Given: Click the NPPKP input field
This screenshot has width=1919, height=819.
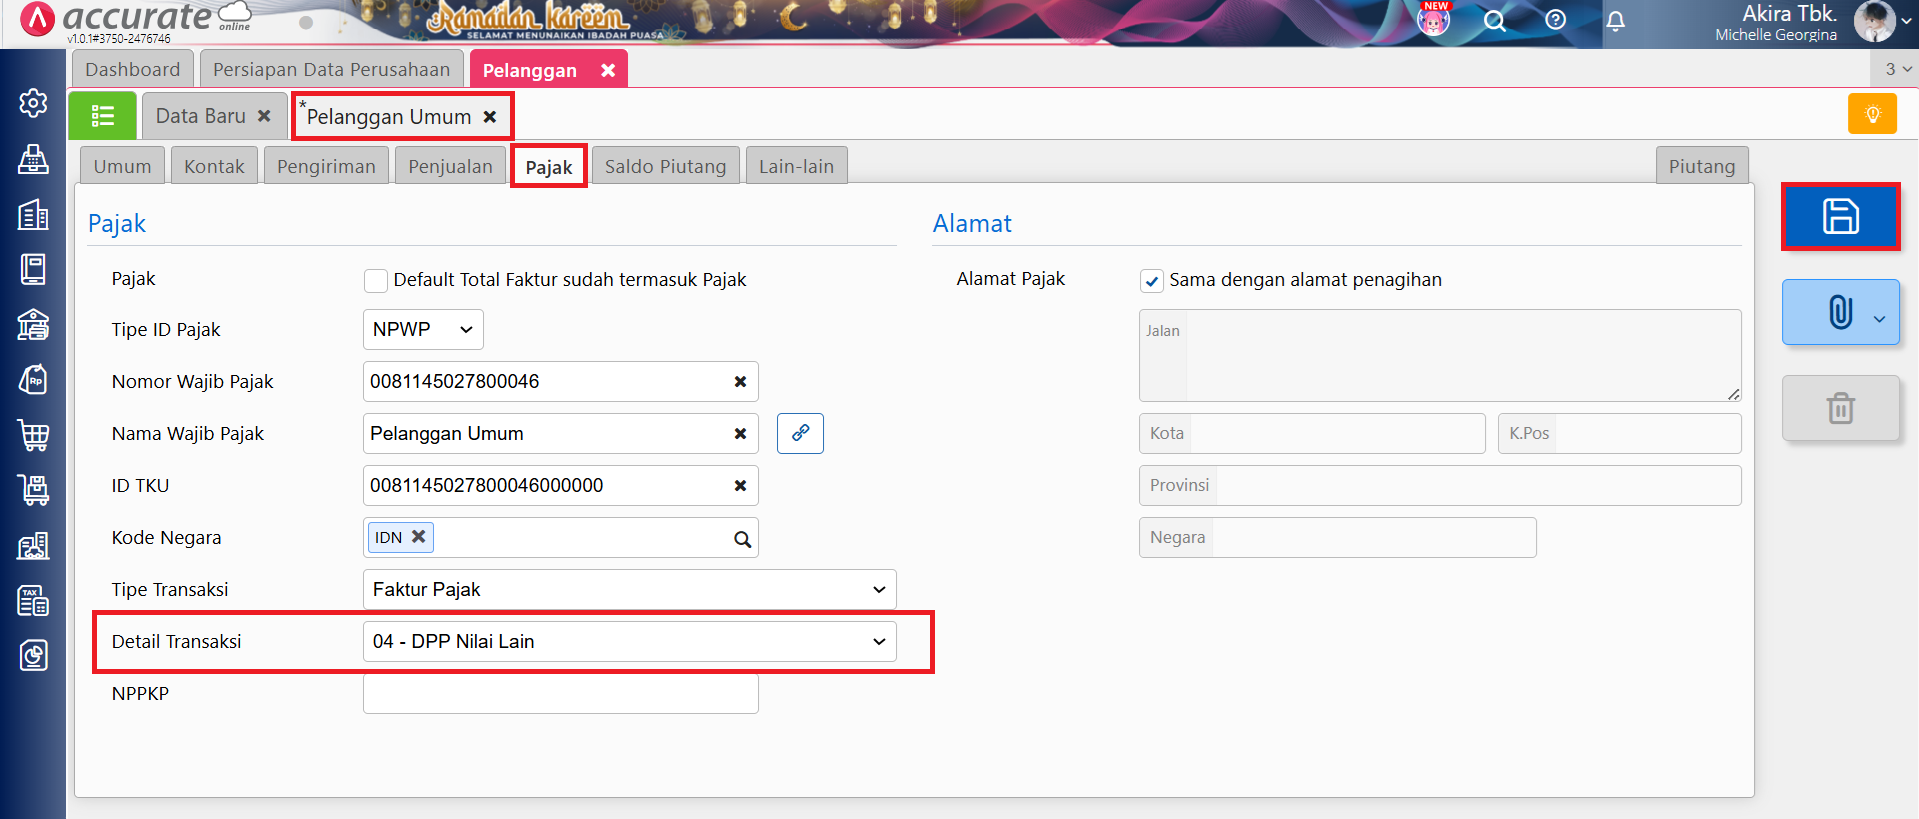Looking at the screenshot, I should click(560, 694).
